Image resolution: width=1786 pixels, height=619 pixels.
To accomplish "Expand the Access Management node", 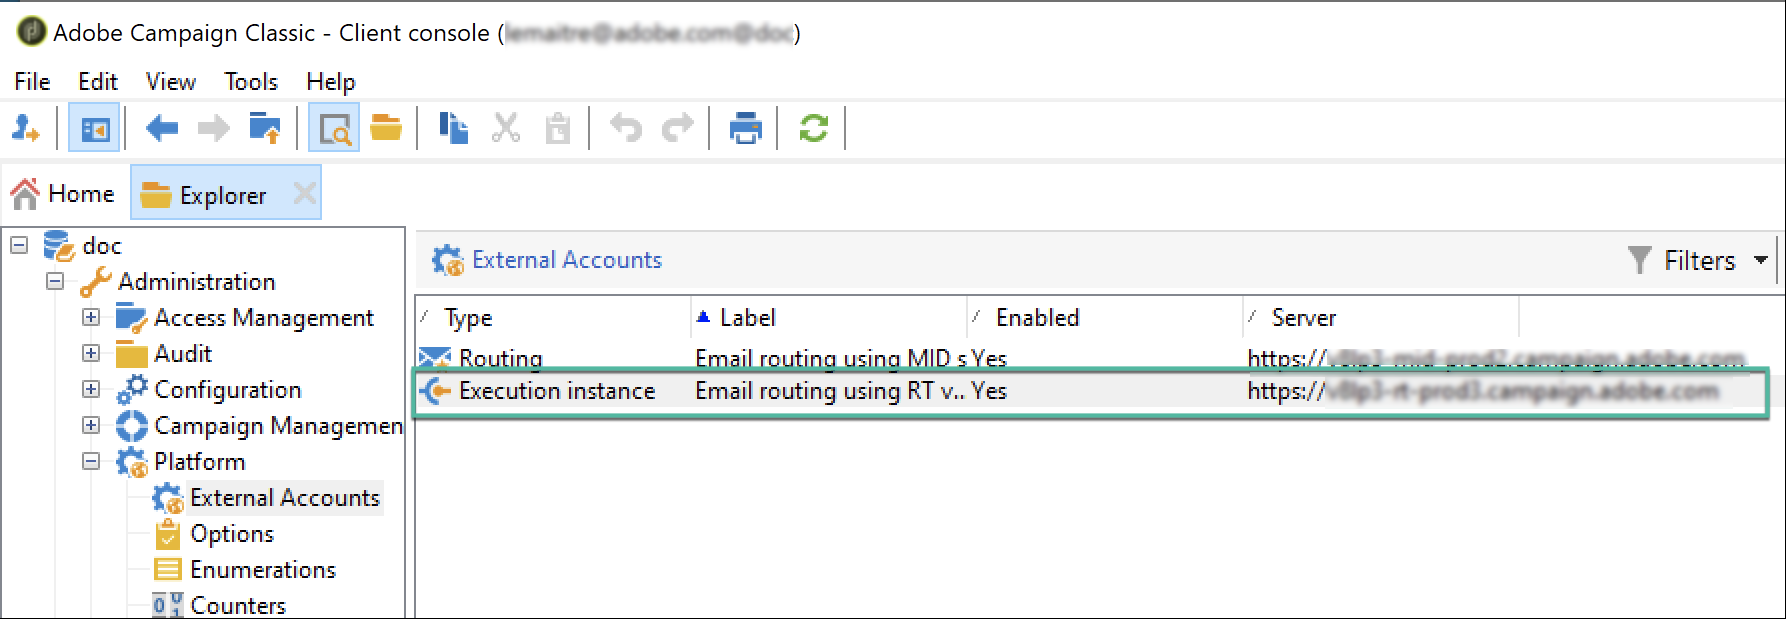I will click(91, 317).
